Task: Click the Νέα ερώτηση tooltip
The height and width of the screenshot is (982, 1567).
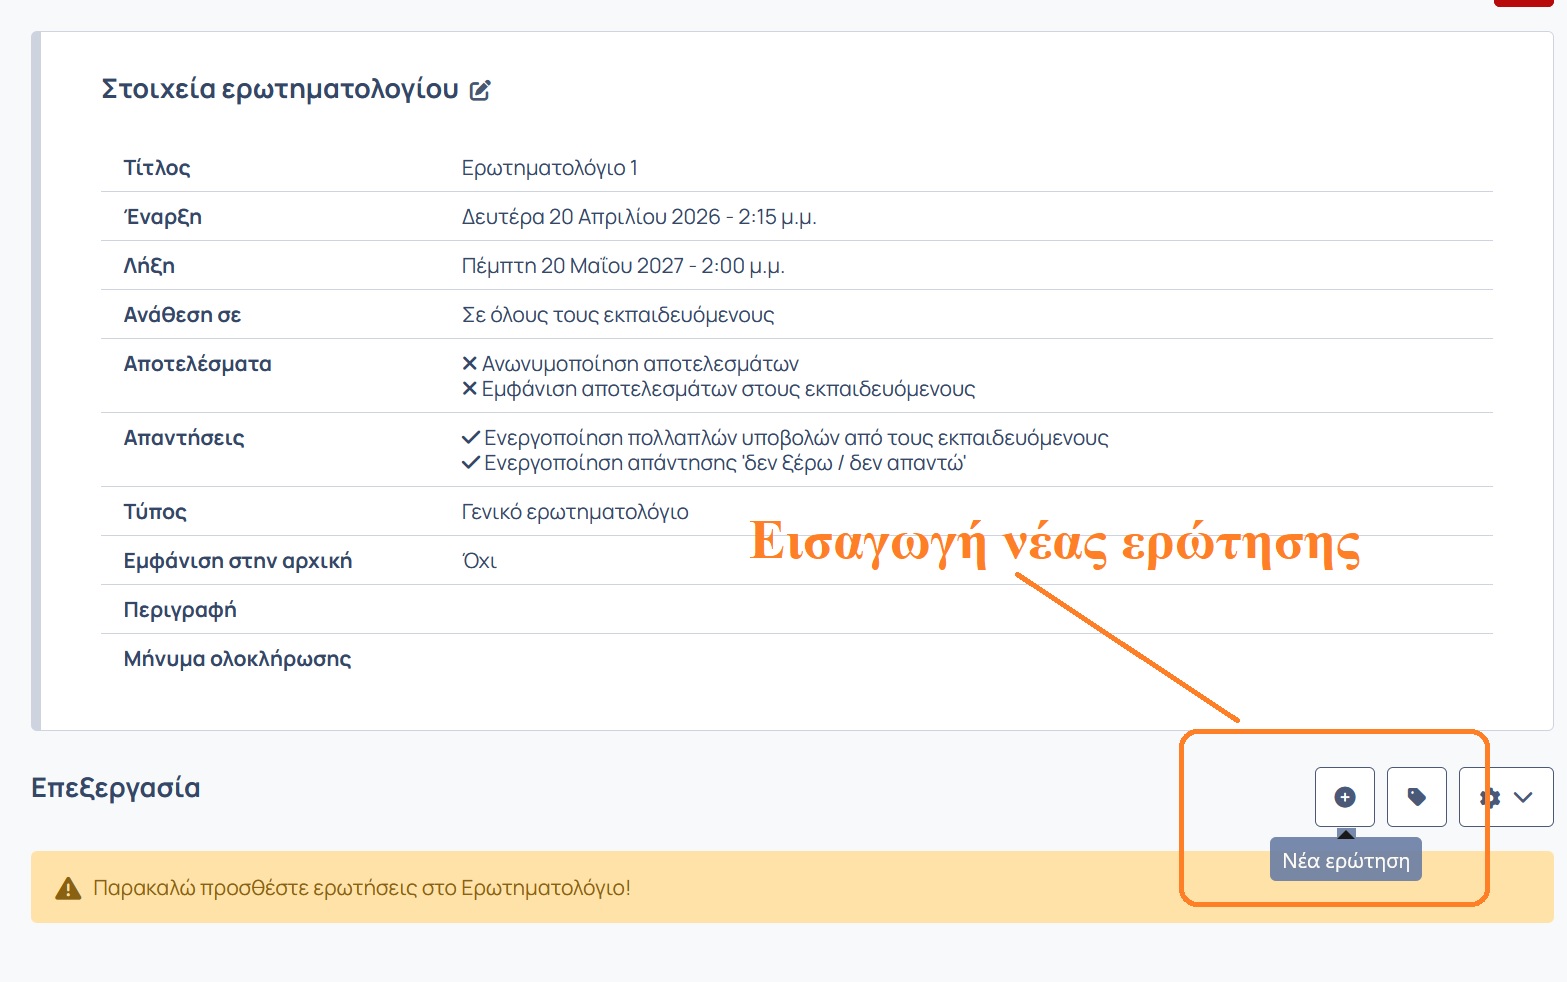Action: tap(1345, 860)
